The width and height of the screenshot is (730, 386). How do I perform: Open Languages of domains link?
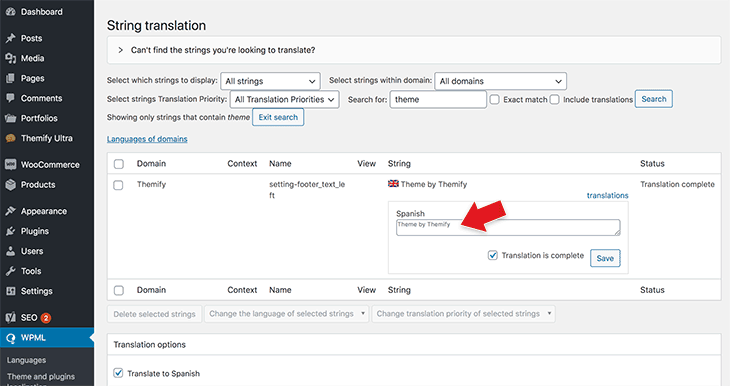(x=147, y=139)
